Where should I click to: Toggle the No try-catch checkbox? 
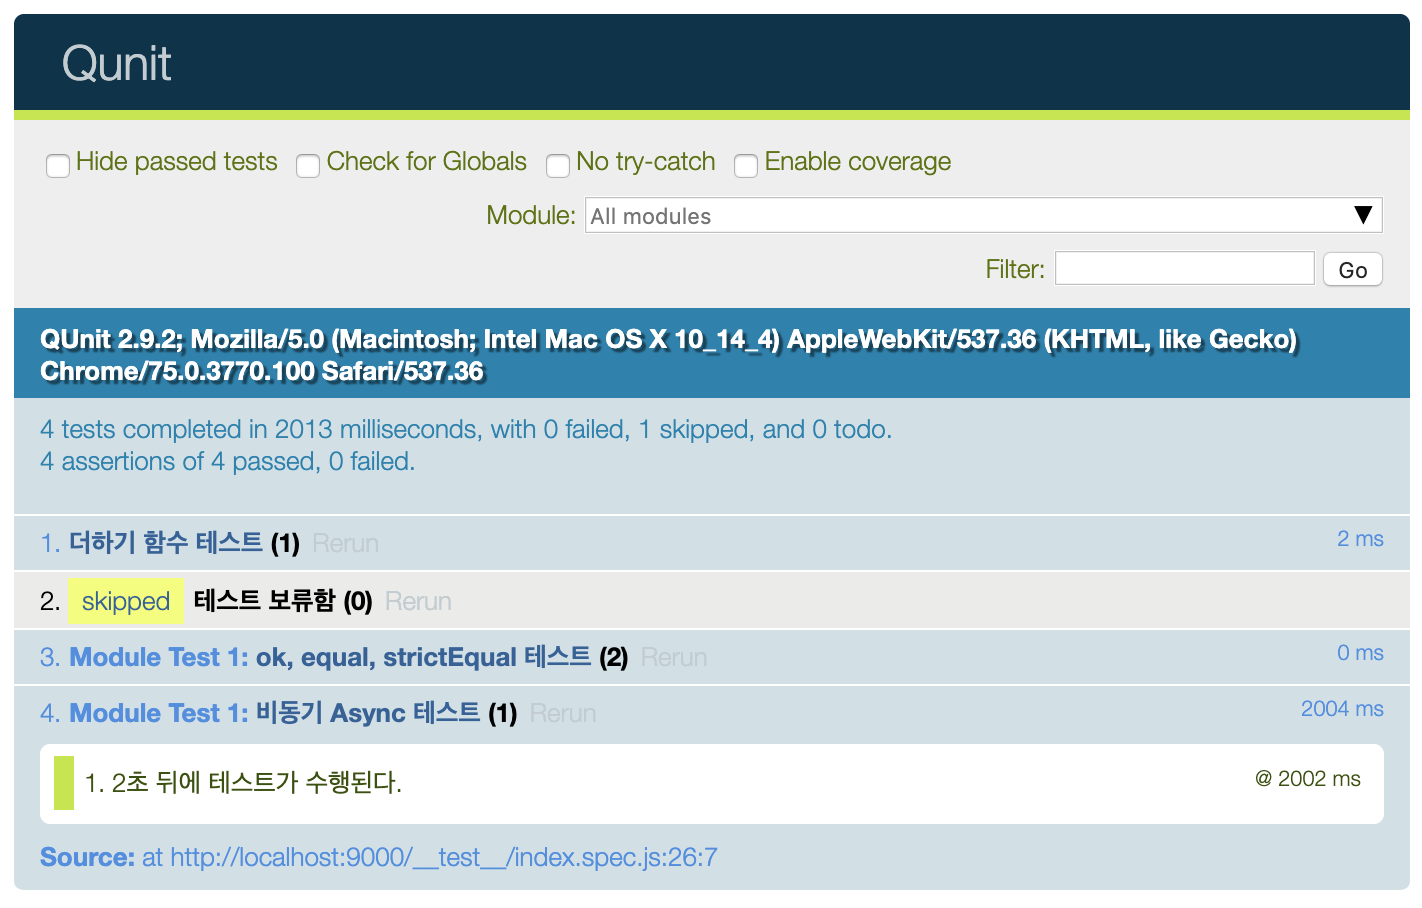[x=558, y=165]
